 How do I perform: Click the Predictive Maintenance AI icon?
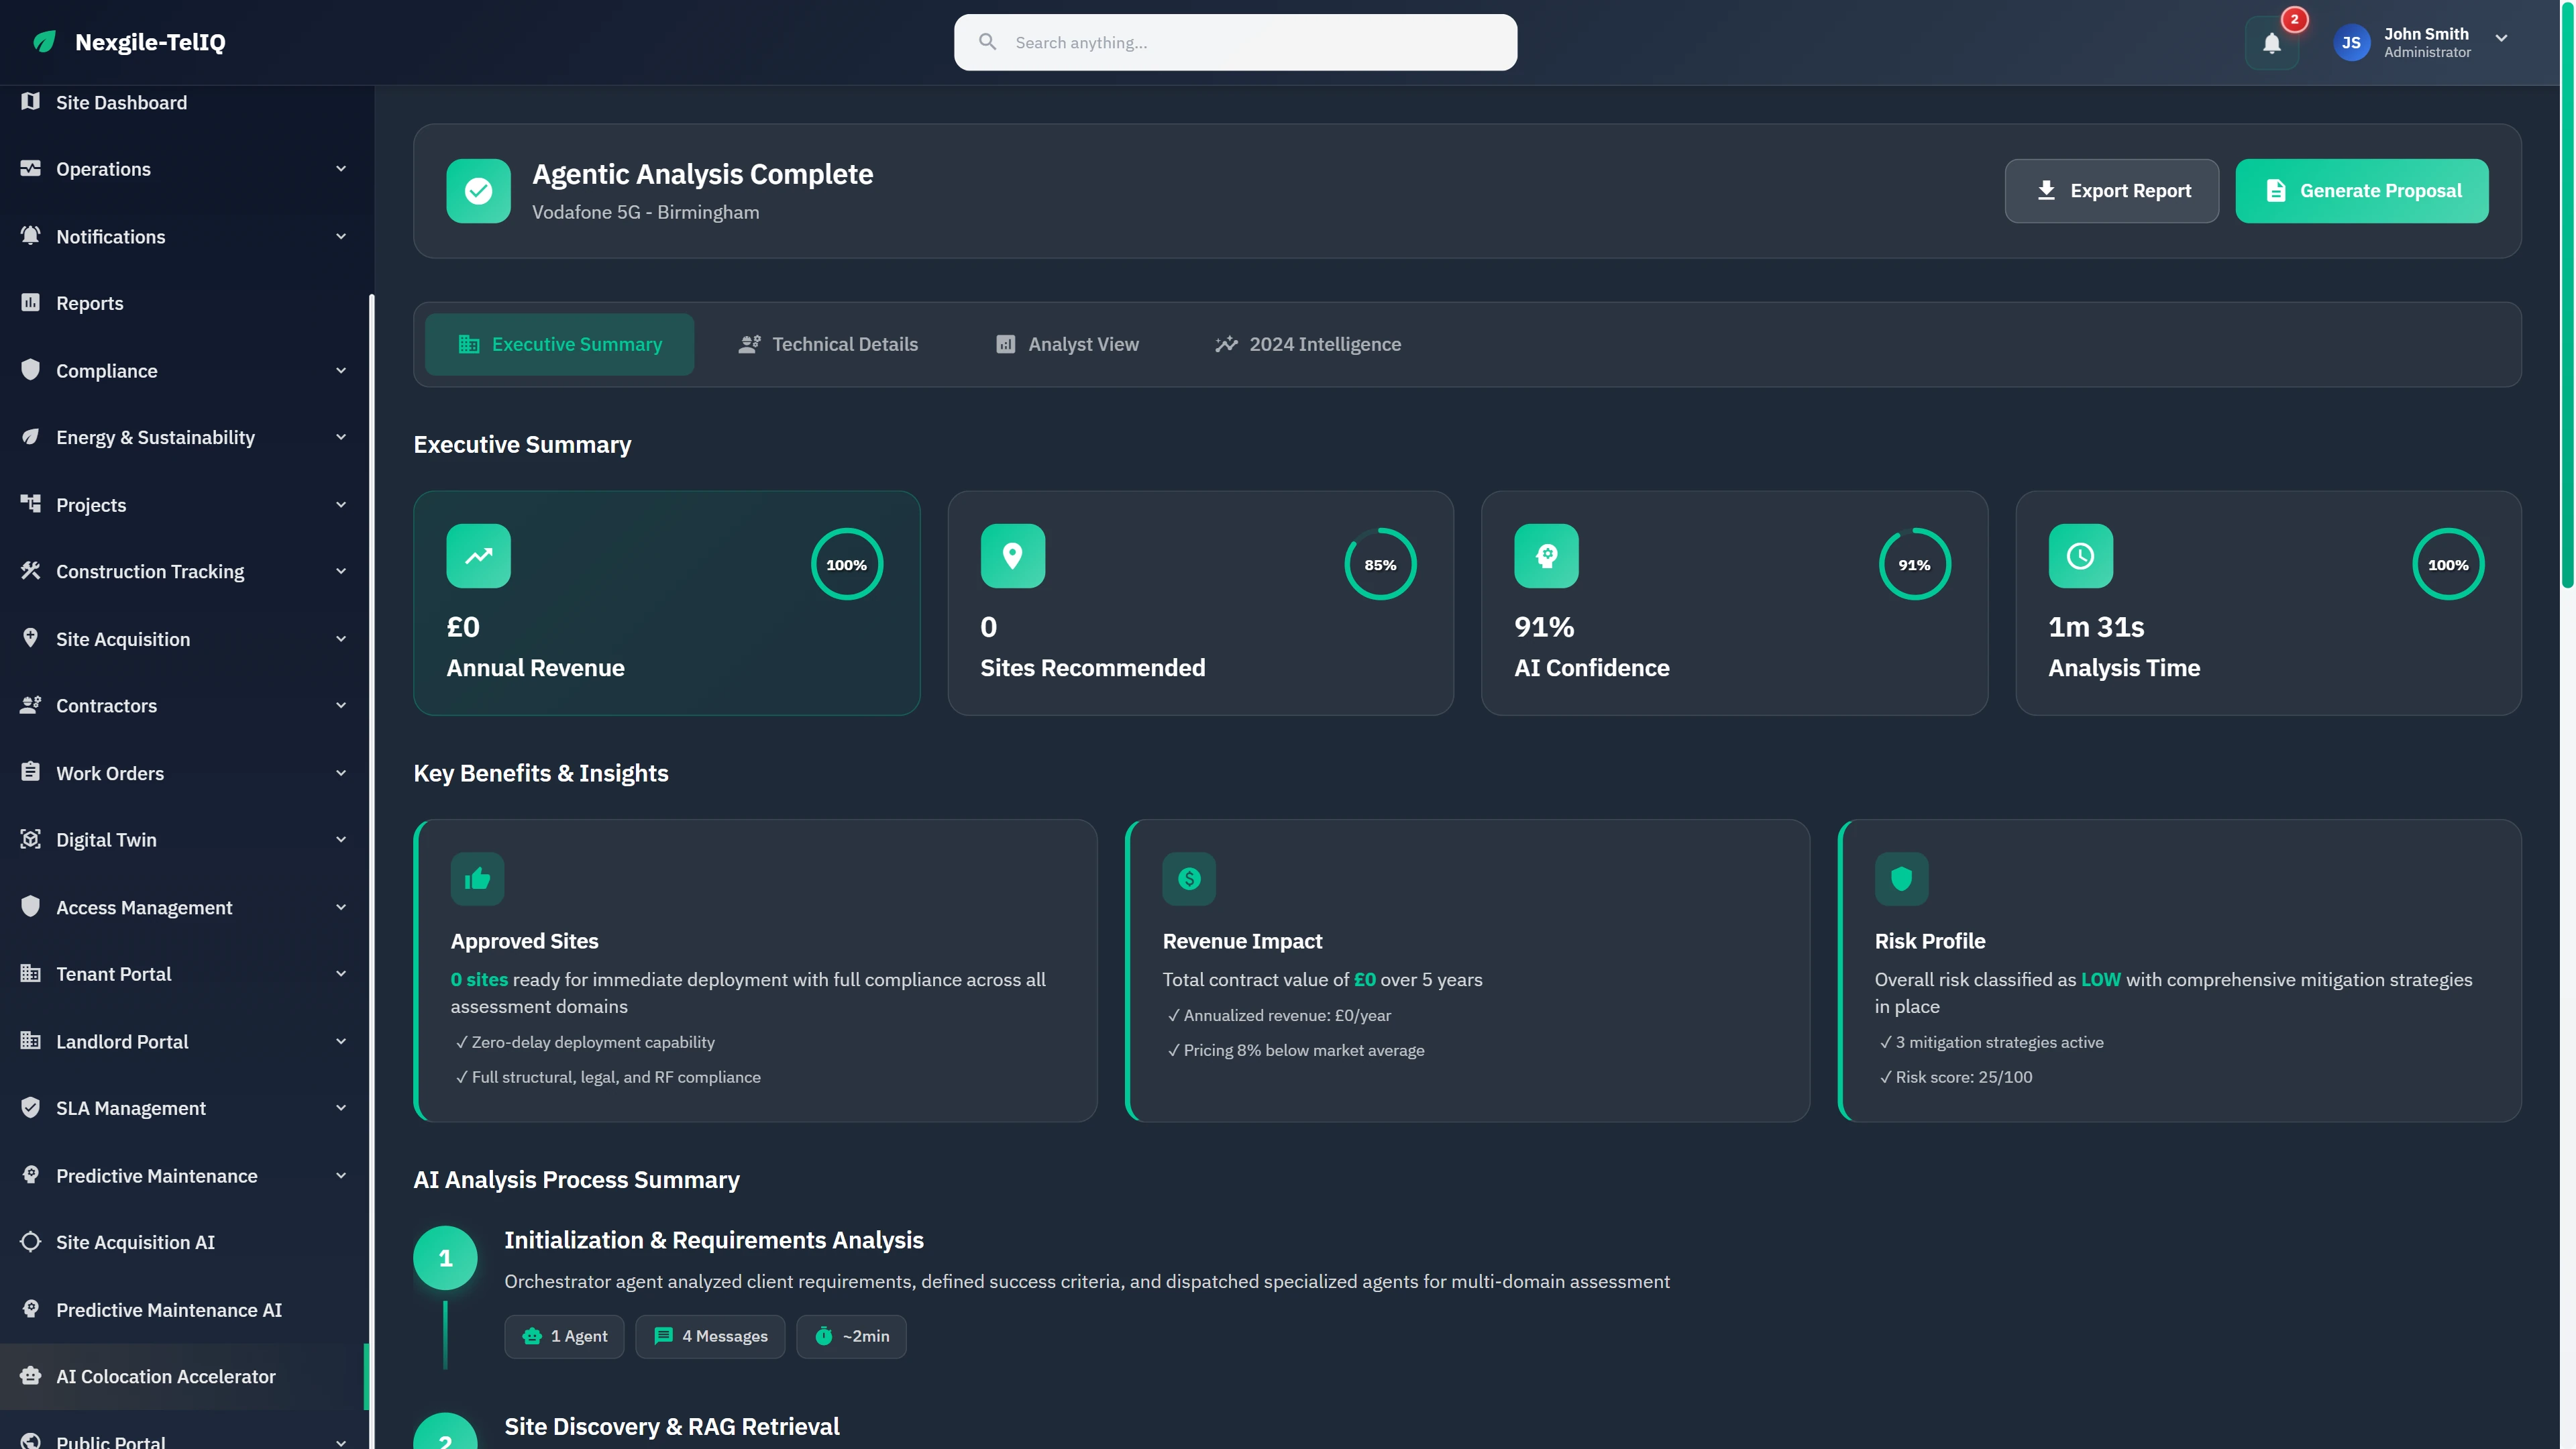coord(29,1309)
